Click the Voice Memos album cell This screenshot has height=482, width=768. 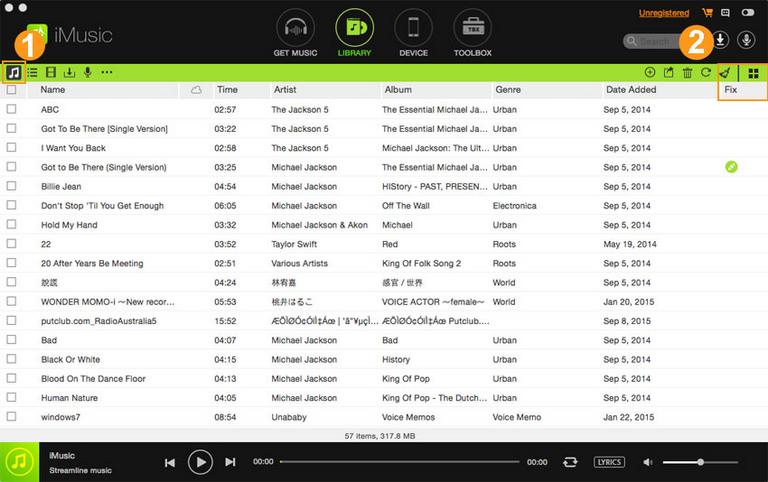[408, 417]
